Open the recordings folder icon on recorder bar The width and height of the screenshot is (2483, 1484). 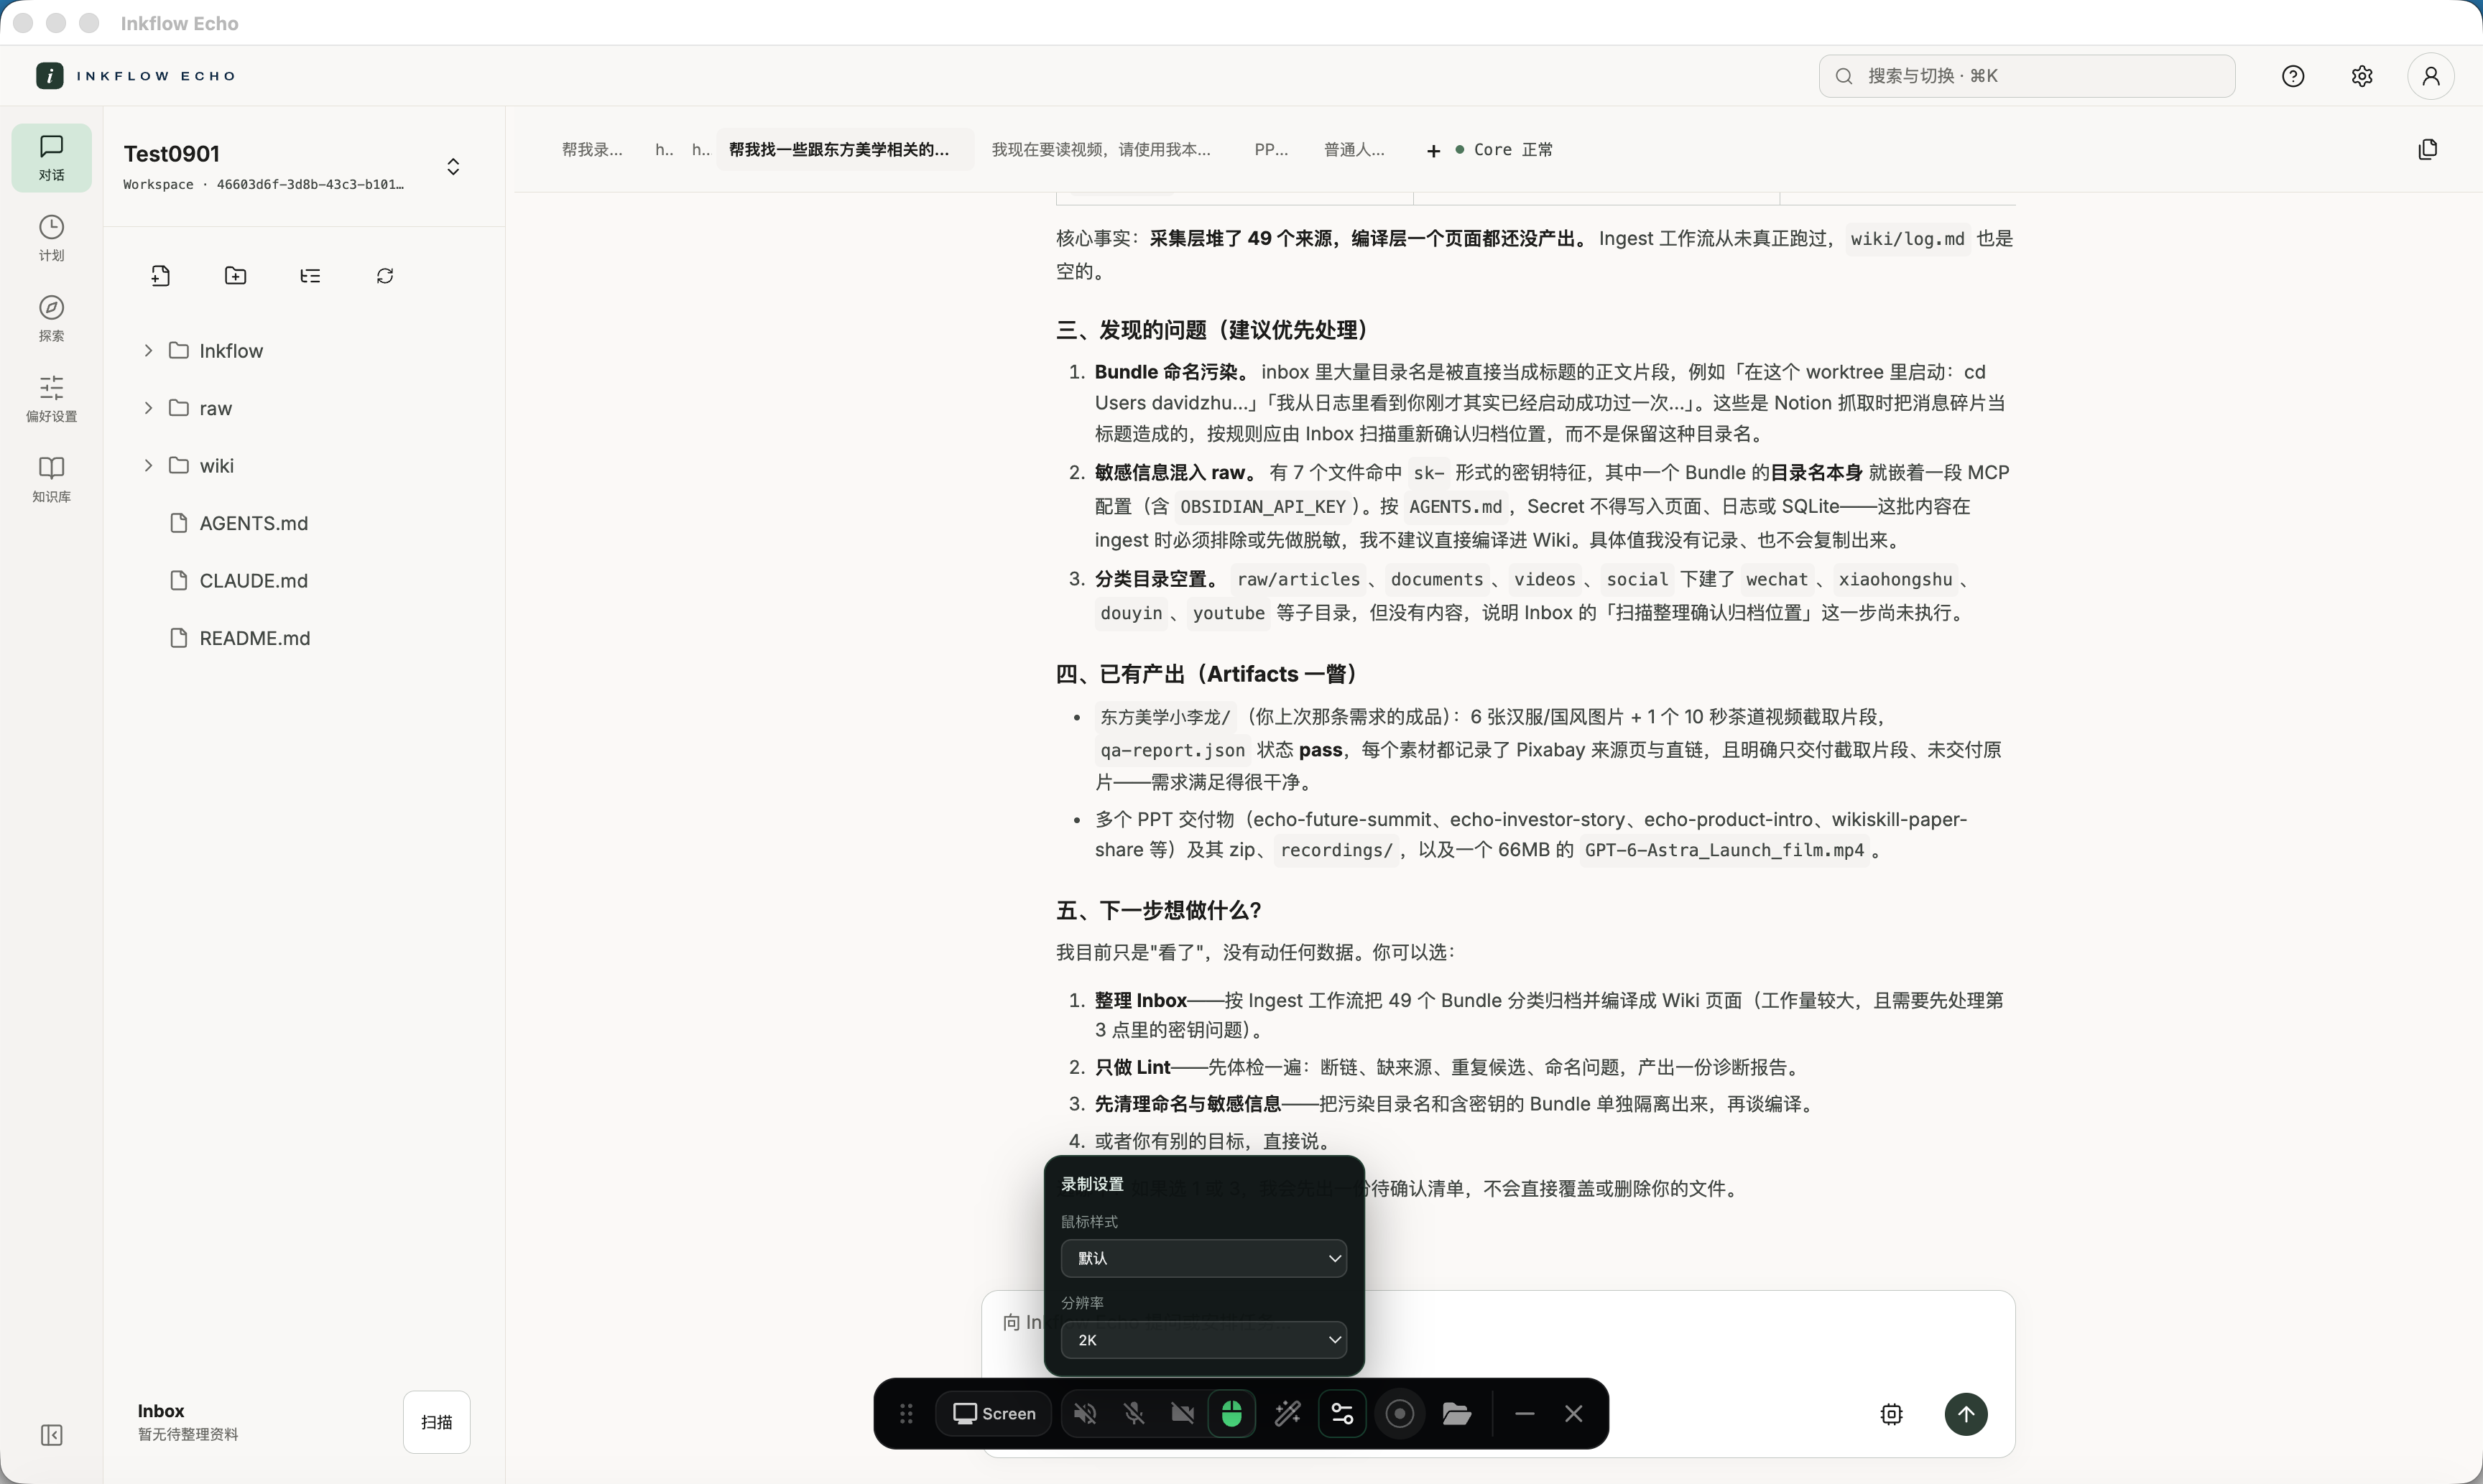(x=1457, y=1414)
